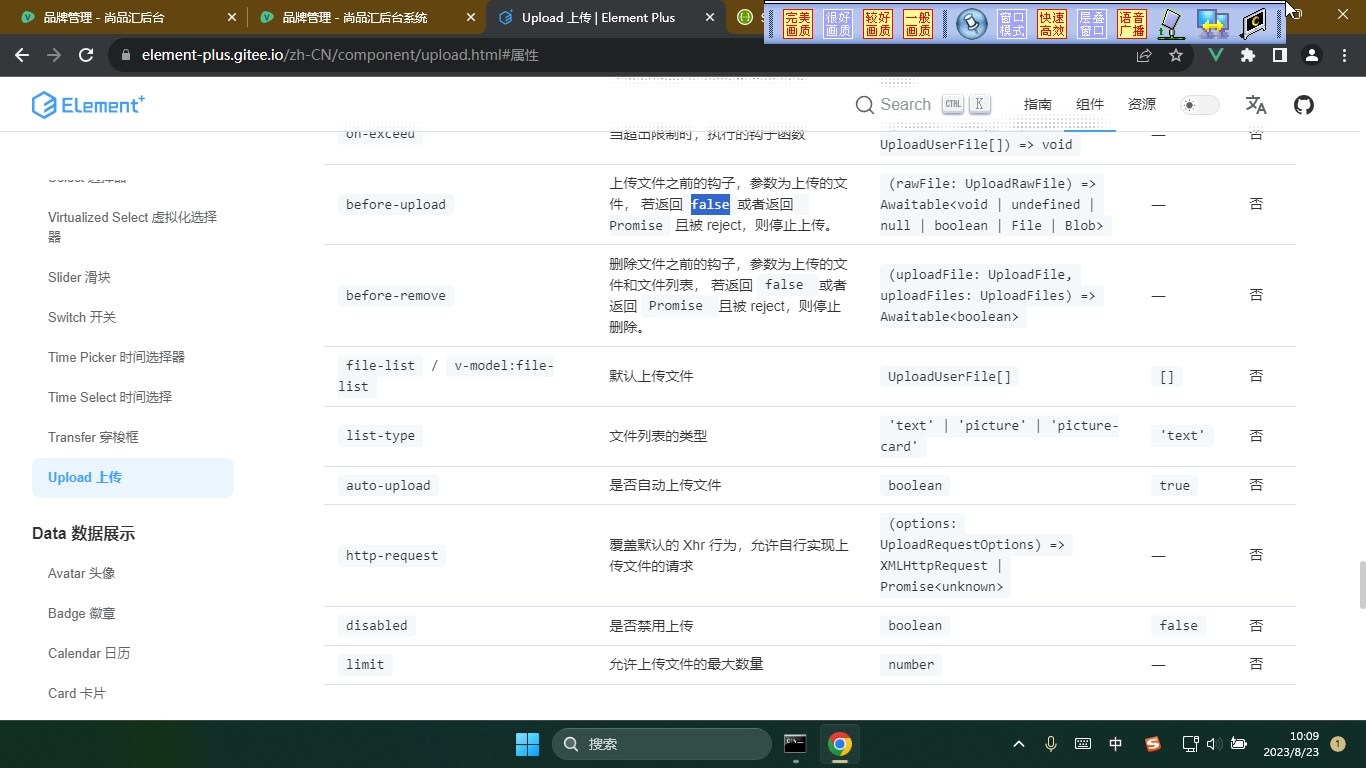1366x768 pixels.
Task: Click the Element Plus logo
Action: tap(88, 105)
